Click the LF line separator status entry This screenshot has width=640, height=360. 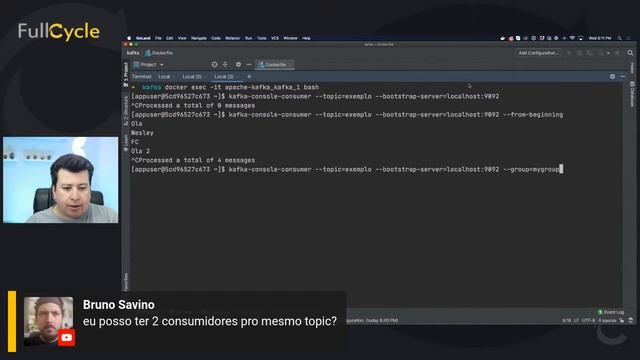[x=576, y=320]
